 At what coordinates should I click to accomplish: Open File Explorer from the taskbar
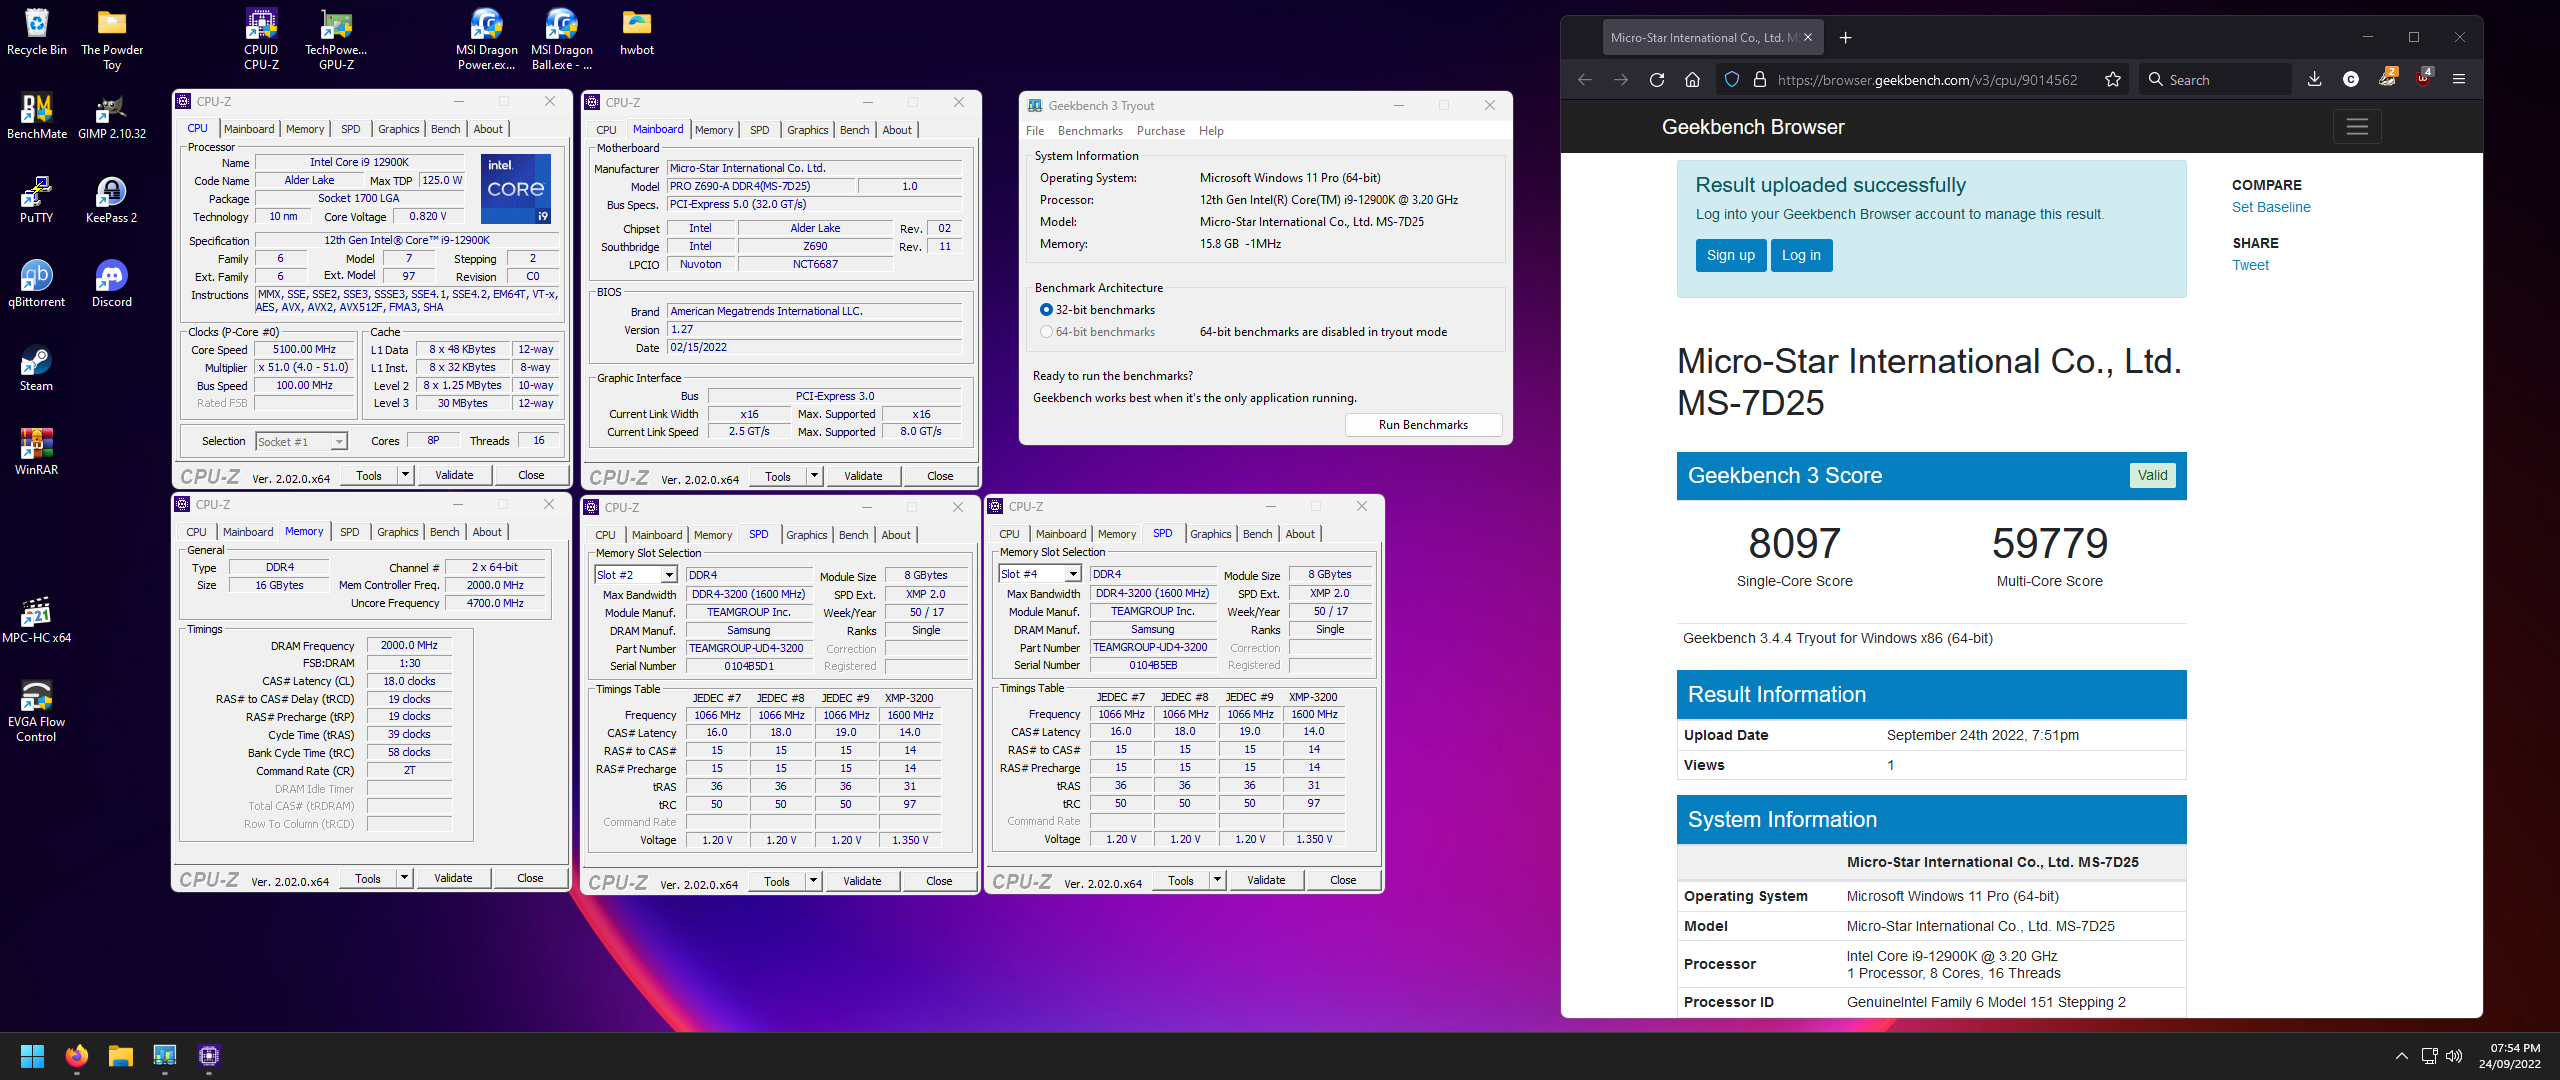[120, 1056]
